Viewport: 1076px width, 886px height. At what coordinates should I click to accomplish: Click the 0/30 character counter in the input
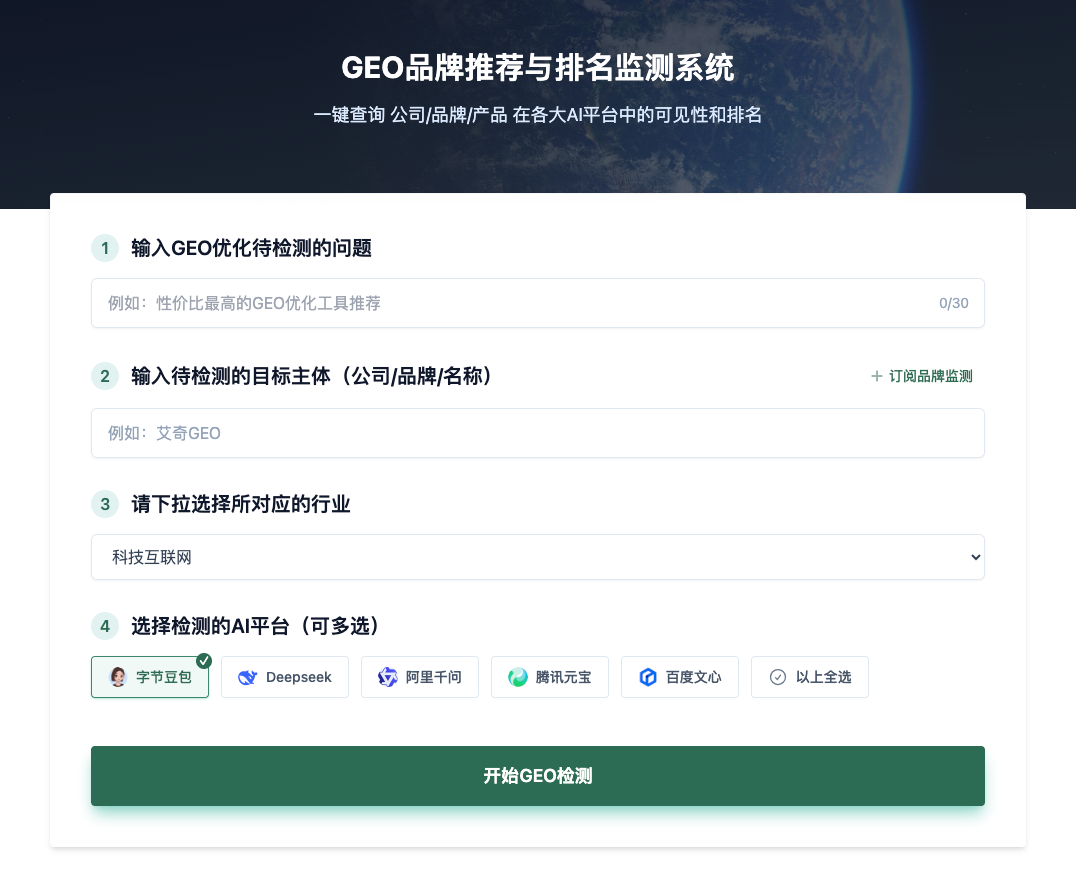(x=954, y=303)
